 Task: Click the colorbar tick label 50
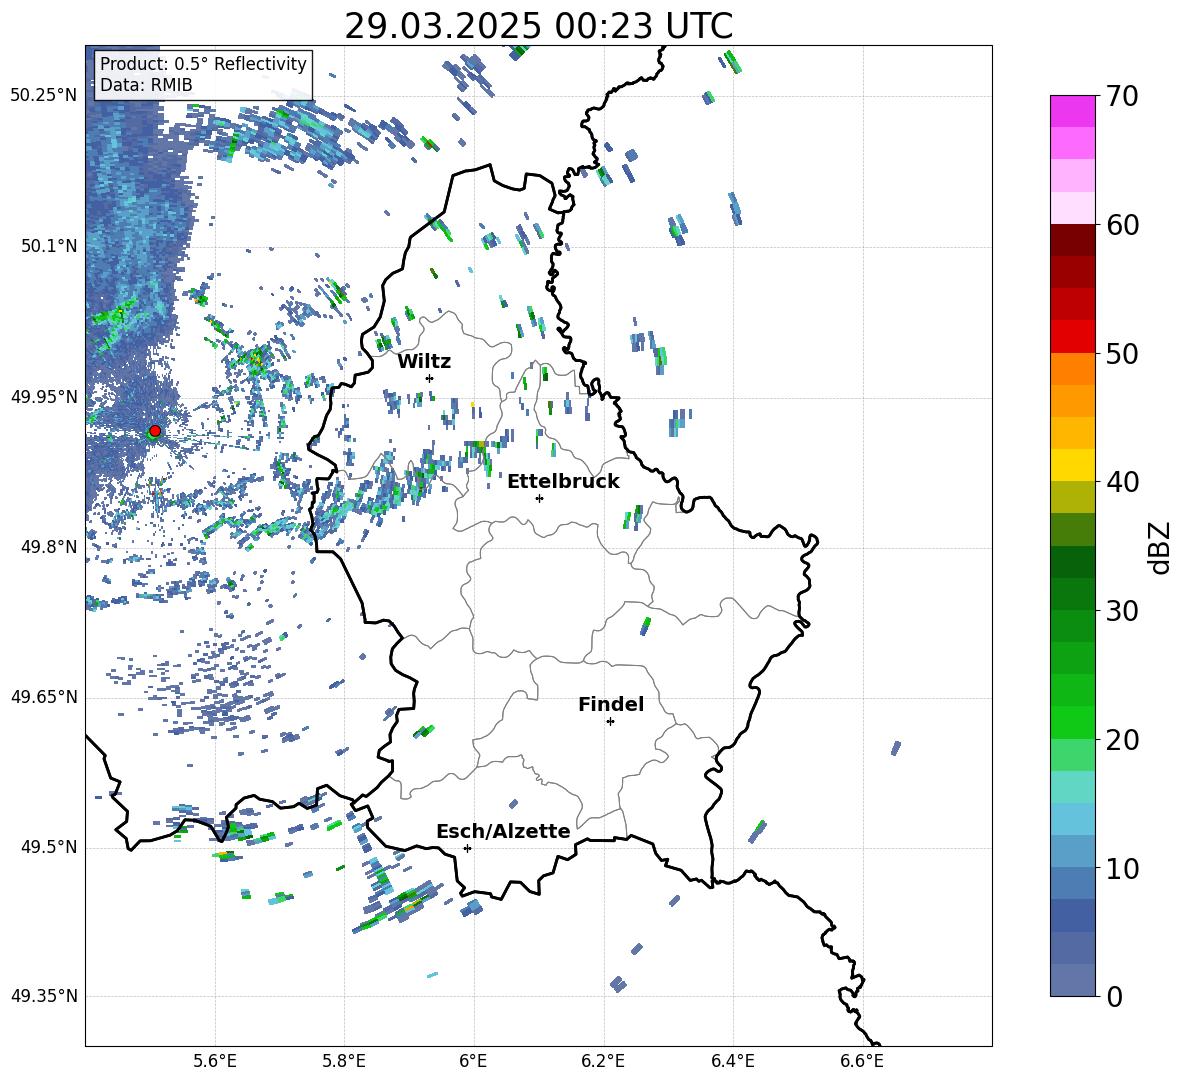(1122, 353)
